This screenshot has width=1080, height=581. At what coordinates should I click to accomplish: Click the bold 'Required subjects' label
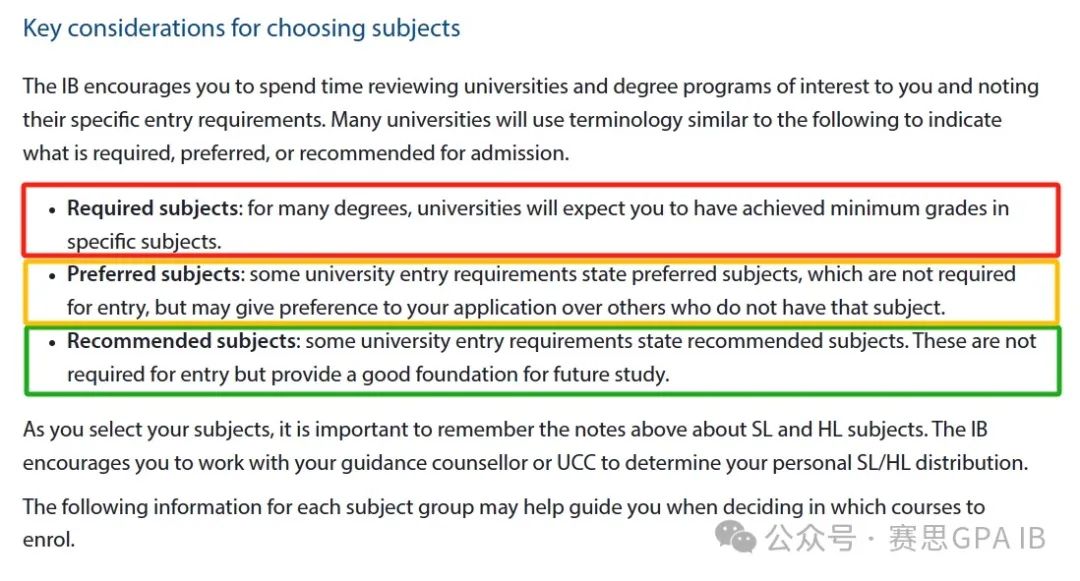click(x=152, y=208)
